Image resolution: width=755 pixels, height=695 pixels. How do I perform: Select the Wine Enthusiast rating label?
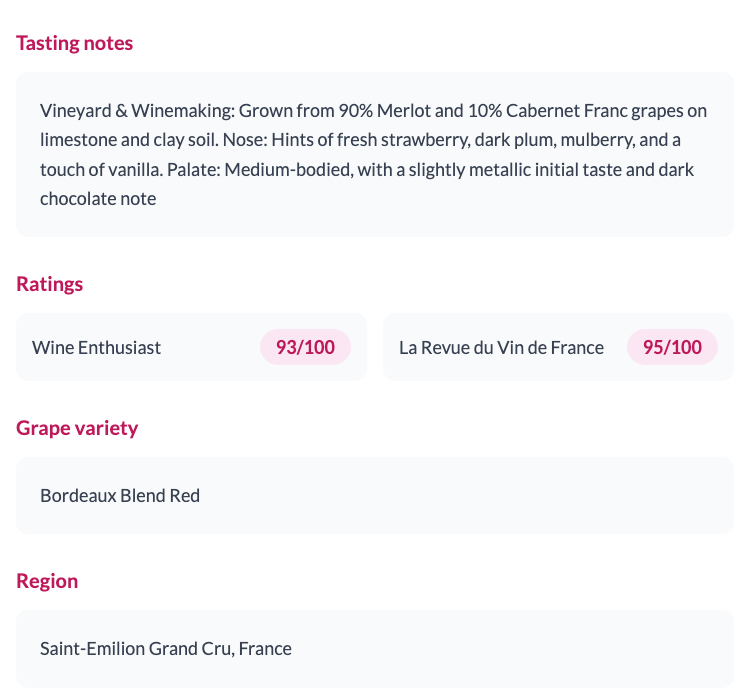tap(96, 348)
